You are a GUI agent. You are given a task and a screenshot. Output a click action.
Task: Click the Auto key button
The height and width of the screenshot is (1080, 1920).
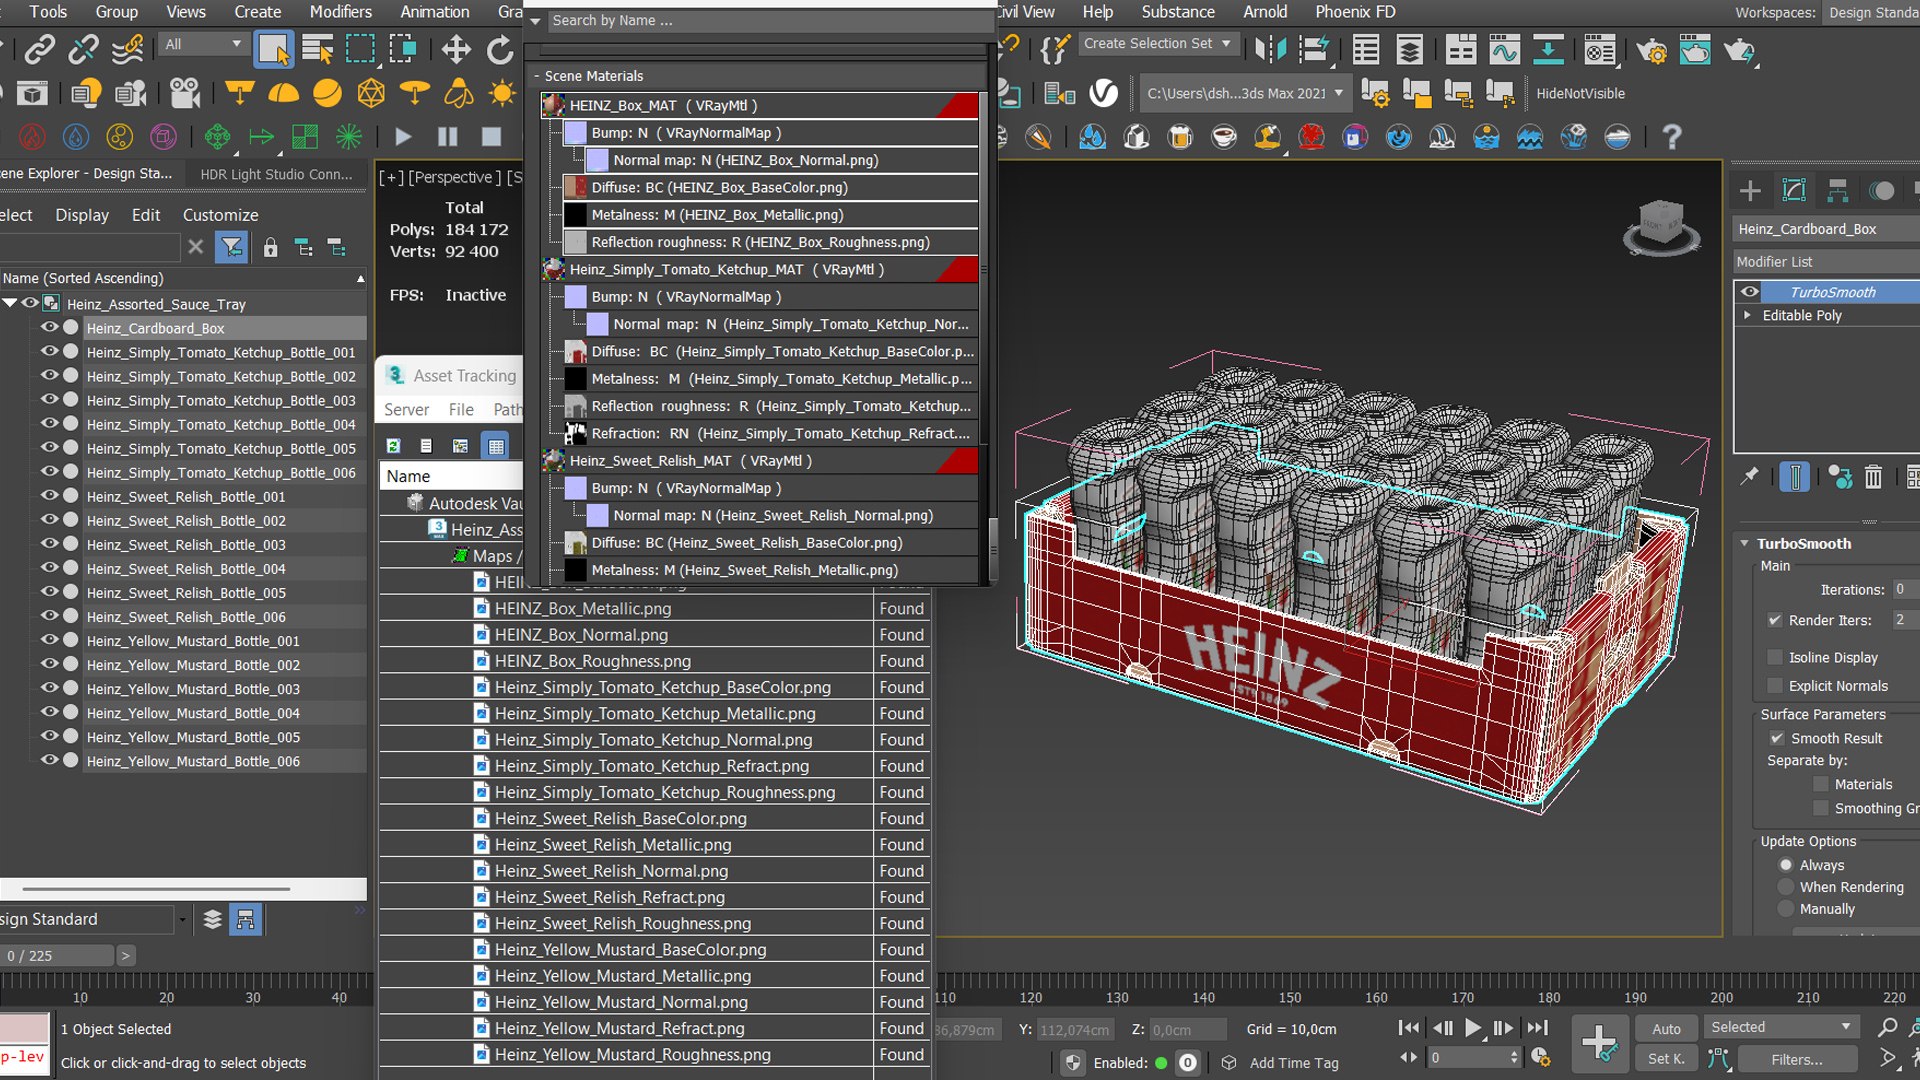(x=1666, y=1028)
